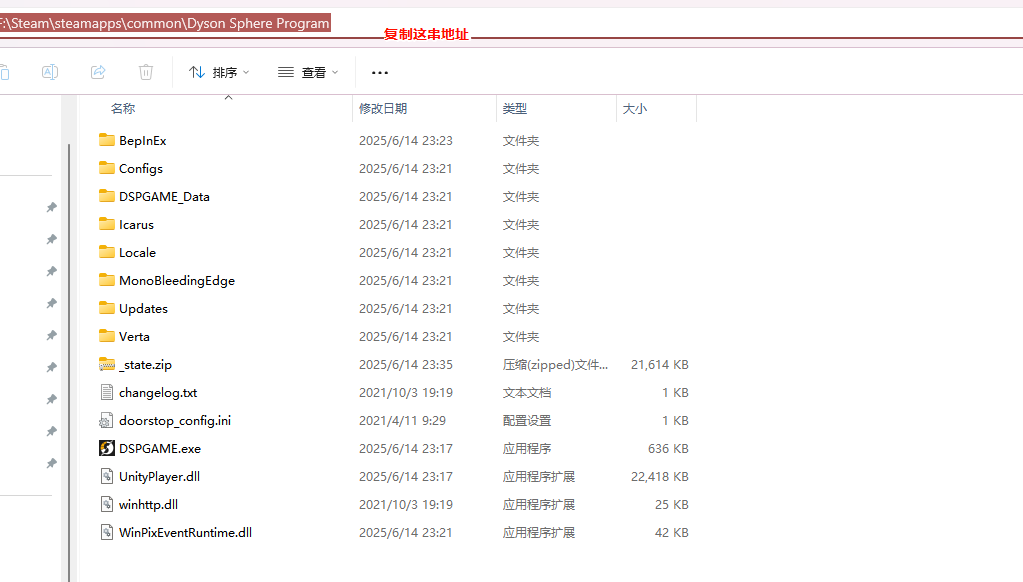Click the Share toolbar icon
This screenshot has height=582, width=1023.
point(98,72)
